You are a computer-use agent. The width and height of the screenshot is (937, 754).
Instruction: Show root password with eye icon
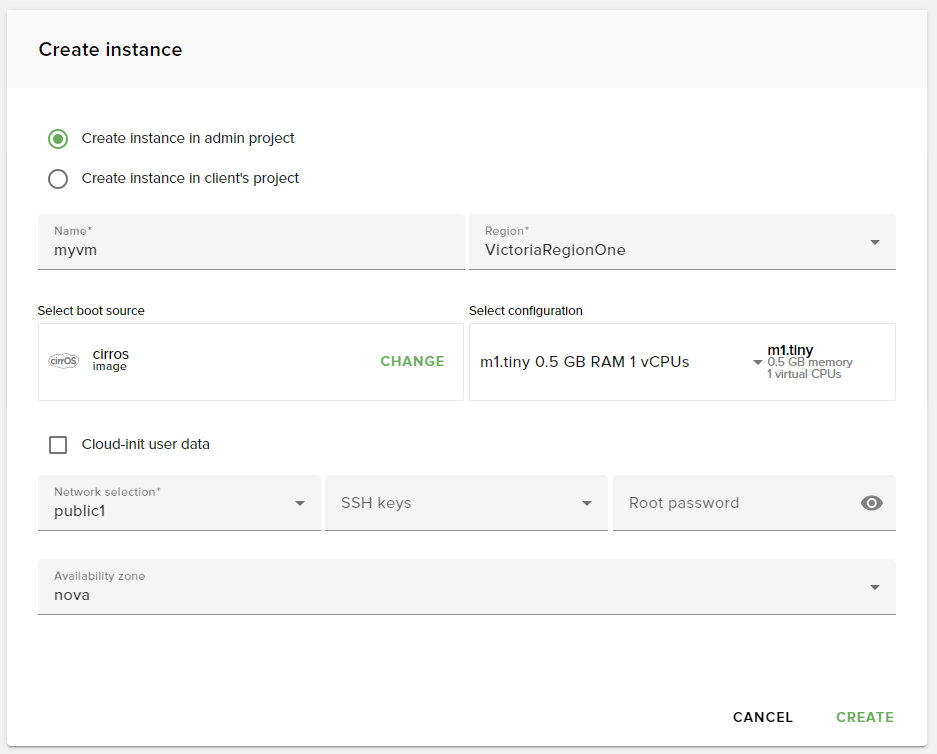[x=871, y=503]
